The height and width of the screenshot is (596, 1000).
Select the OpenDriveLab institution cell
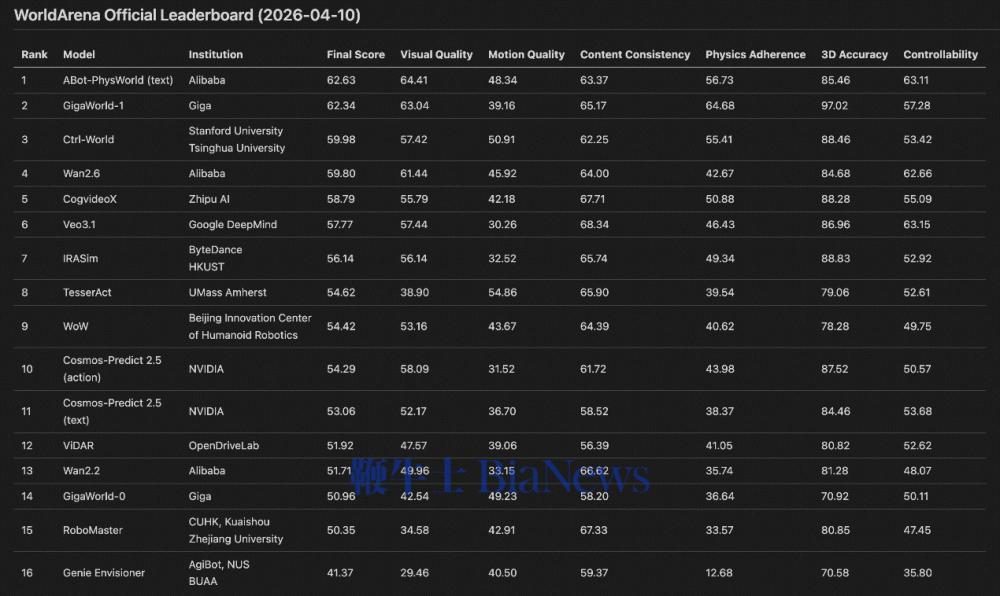(x=224, y=445)
